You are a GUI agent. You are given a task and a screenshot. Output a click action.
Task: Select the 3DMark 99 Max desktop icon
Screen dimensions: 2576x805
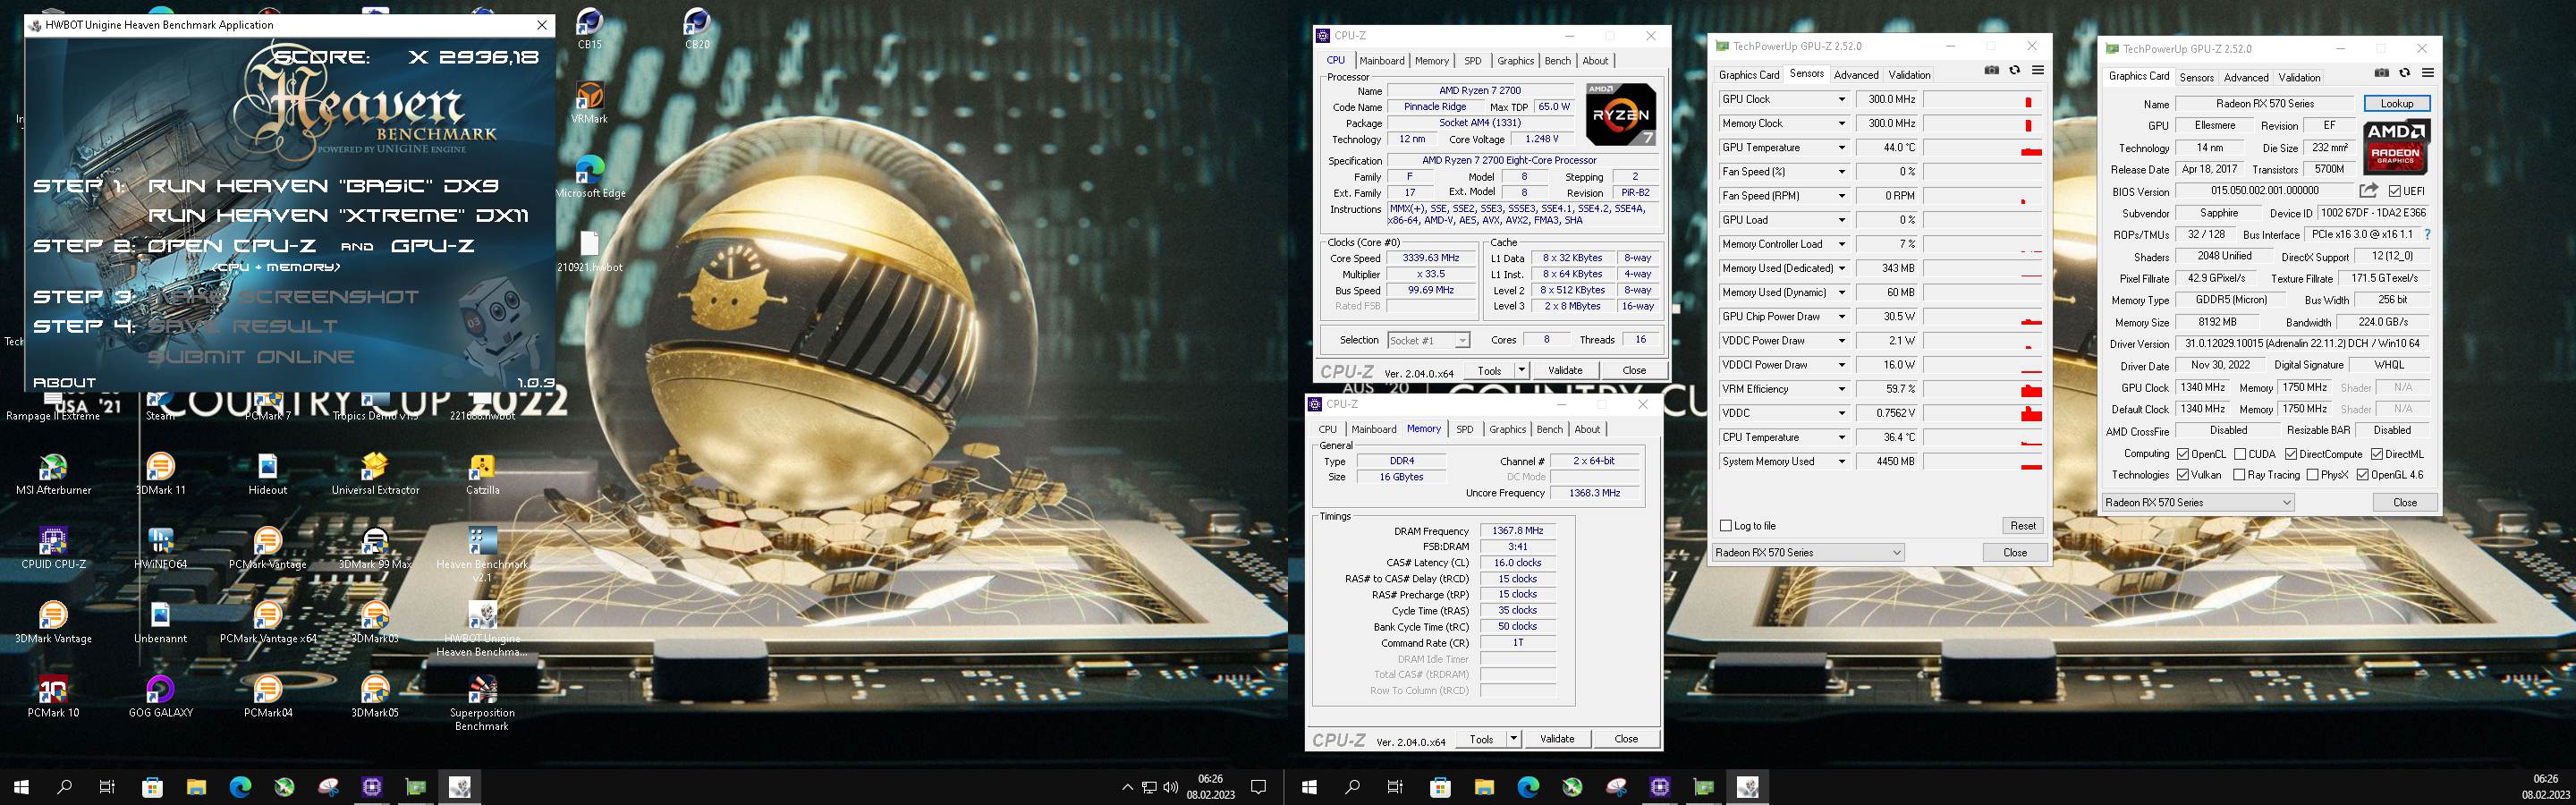point(375,548)
